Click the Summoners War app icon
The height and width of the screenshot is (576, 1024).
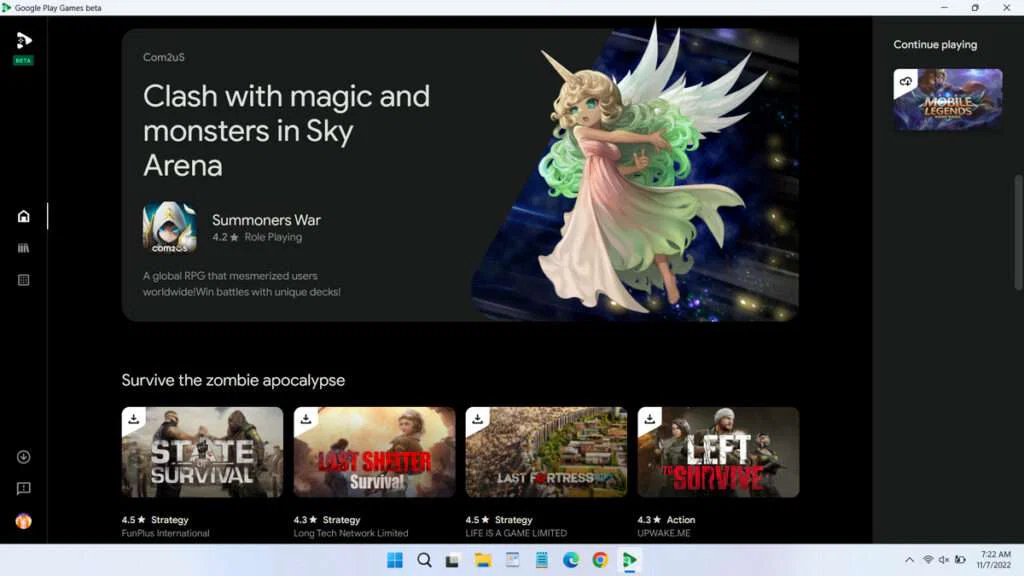pos(170,227)
